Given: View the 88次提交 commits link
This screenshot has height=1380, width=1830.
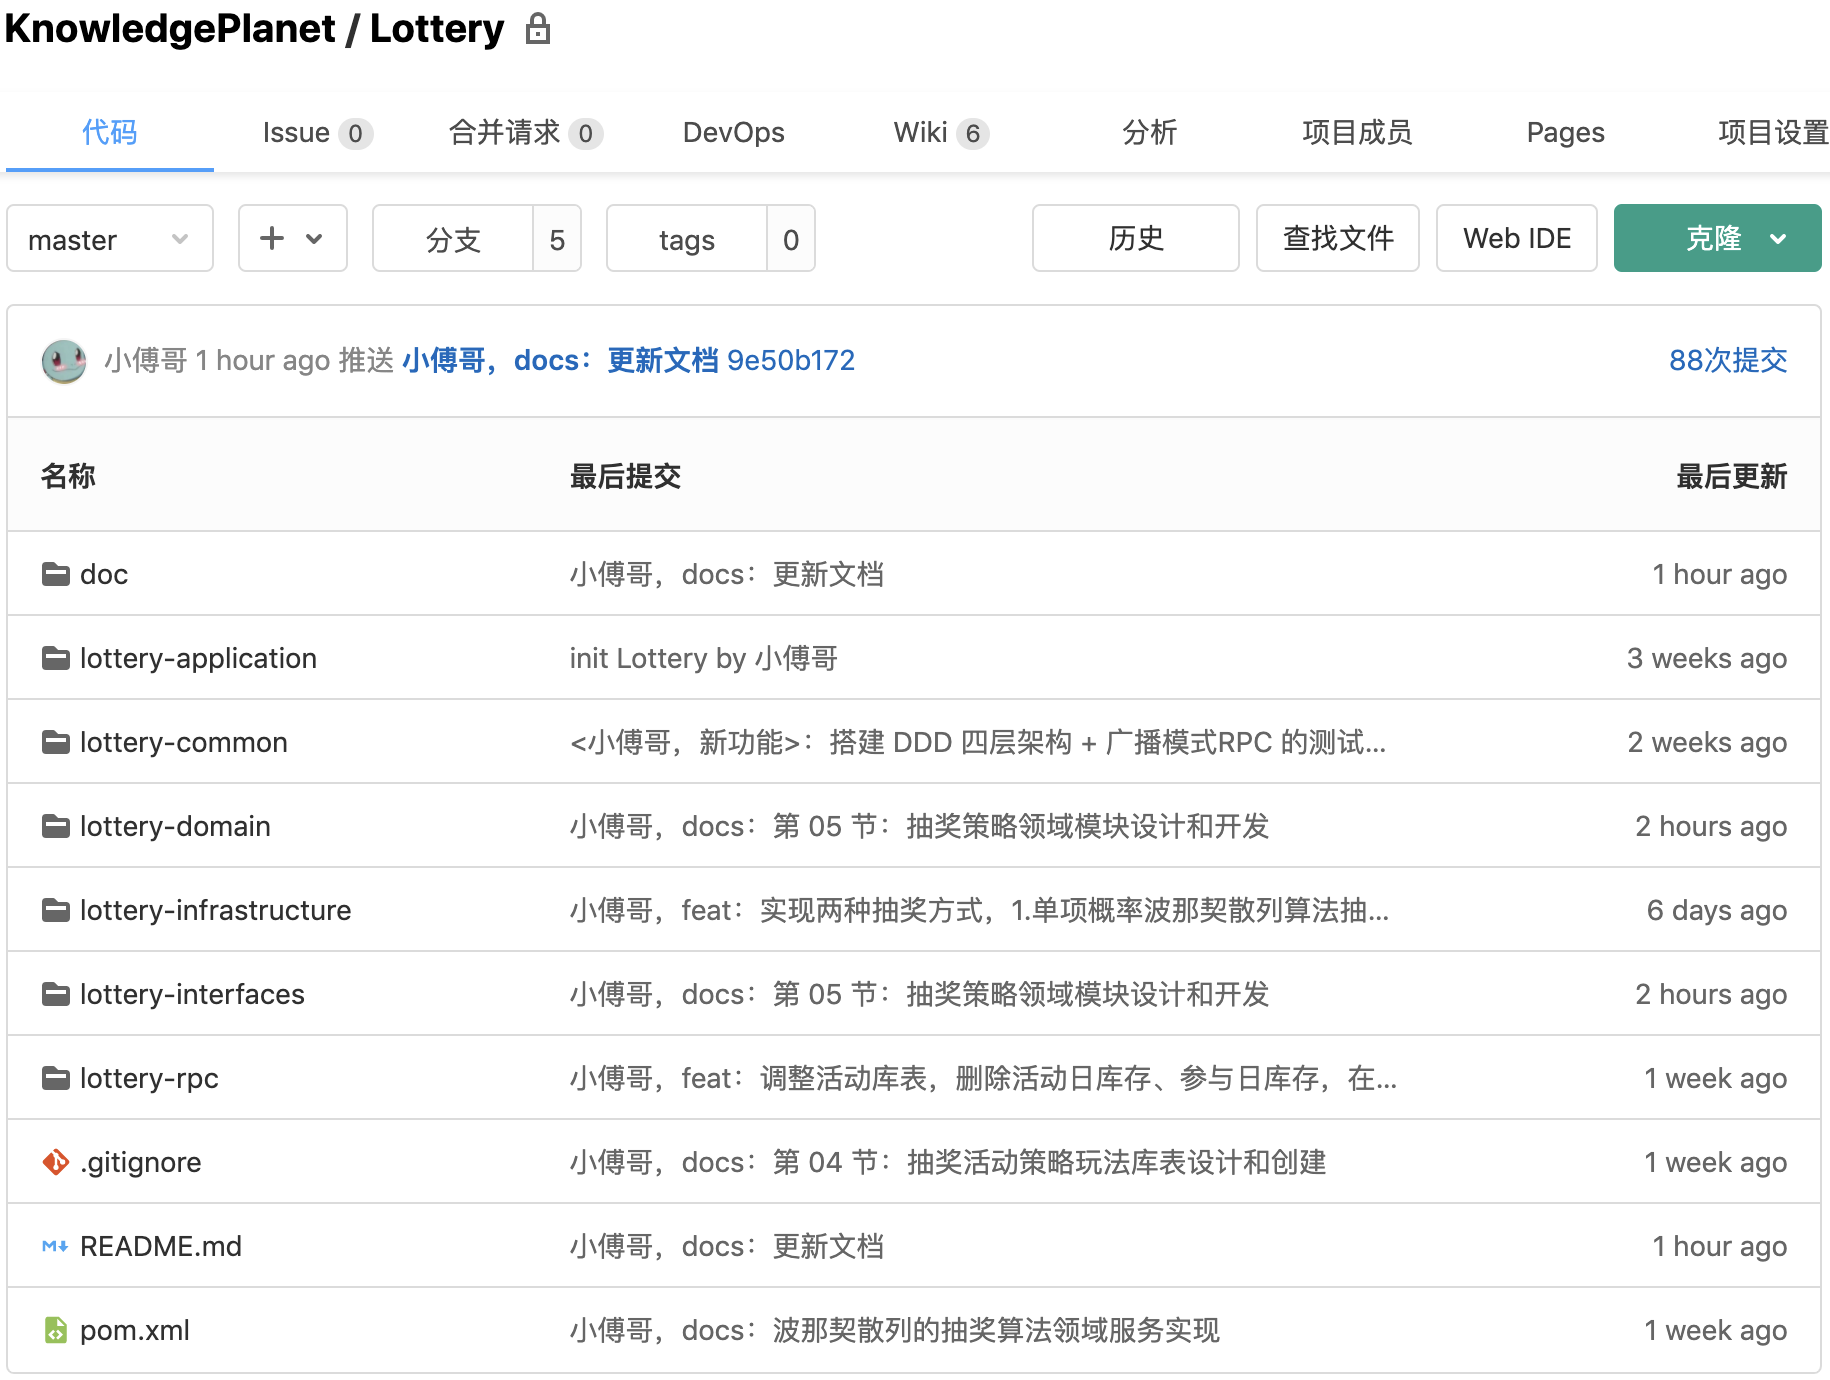Looking at the screenshot, I should pos(1728,360).
